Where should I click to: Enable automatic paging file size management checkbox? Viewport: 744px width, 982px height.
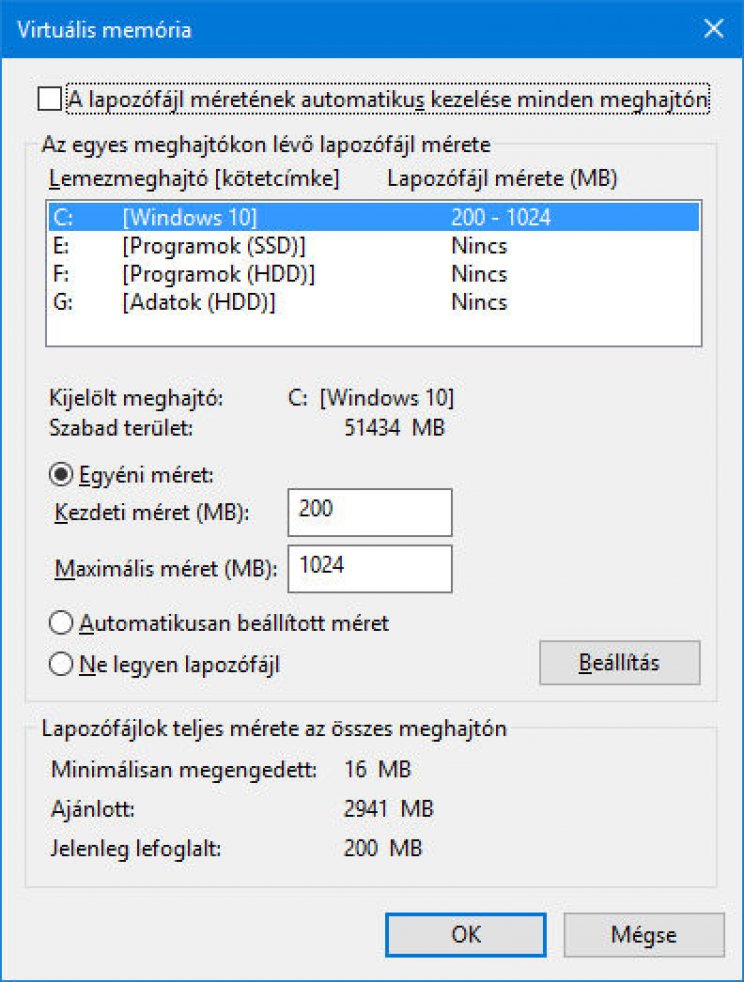(x=49, y=99)
